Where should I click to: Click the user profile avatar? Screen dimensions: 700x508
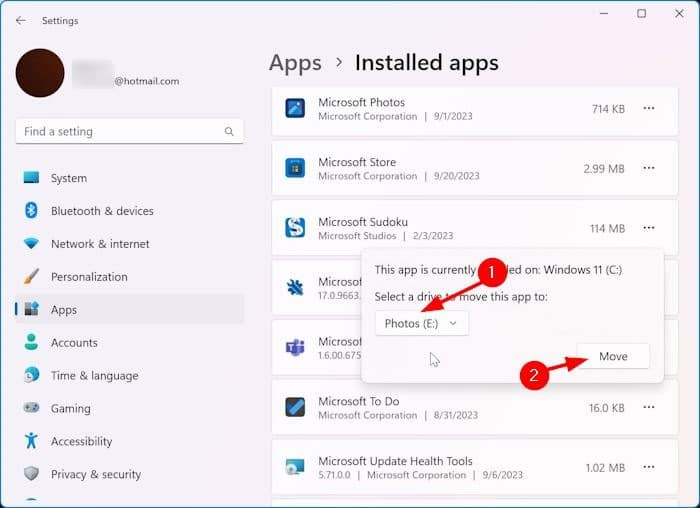coord(40,73)
